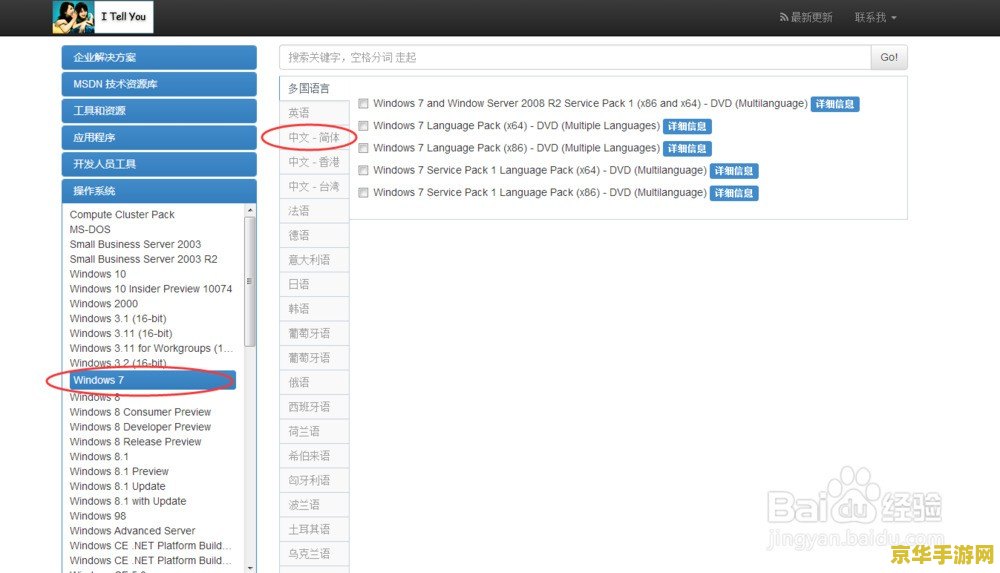Switch to the 俄语 tab

pyautogui.click(x=314, y=383)
